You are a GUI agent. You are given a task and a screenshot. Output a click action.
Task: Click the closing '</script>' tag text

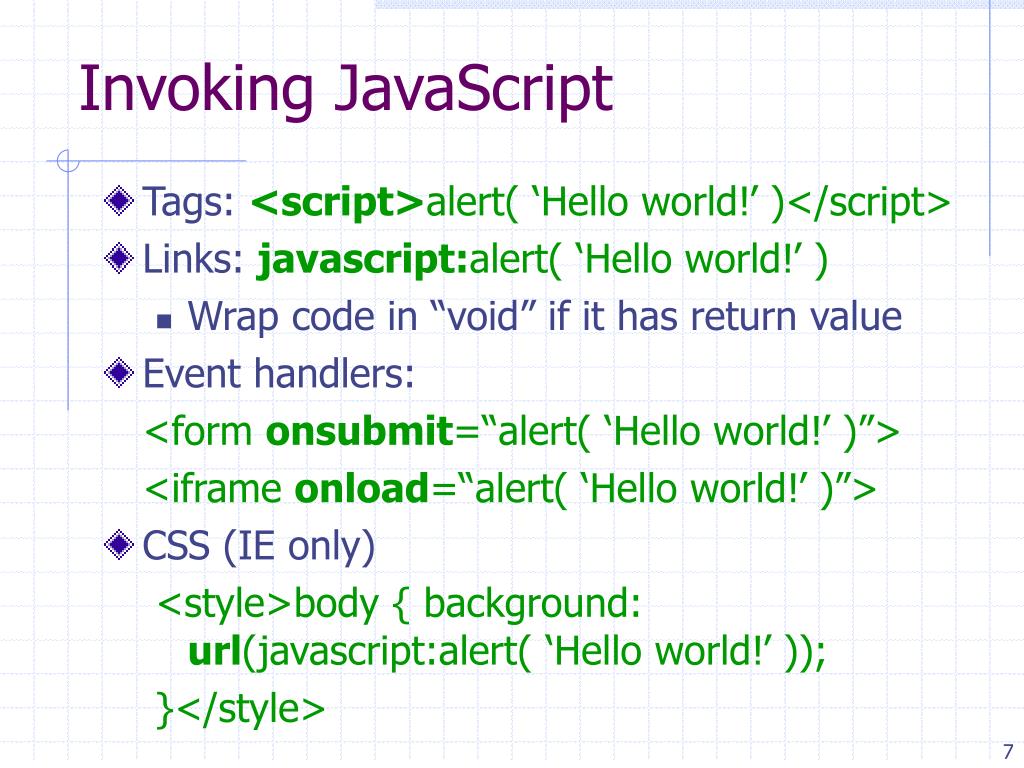[869, 202]
